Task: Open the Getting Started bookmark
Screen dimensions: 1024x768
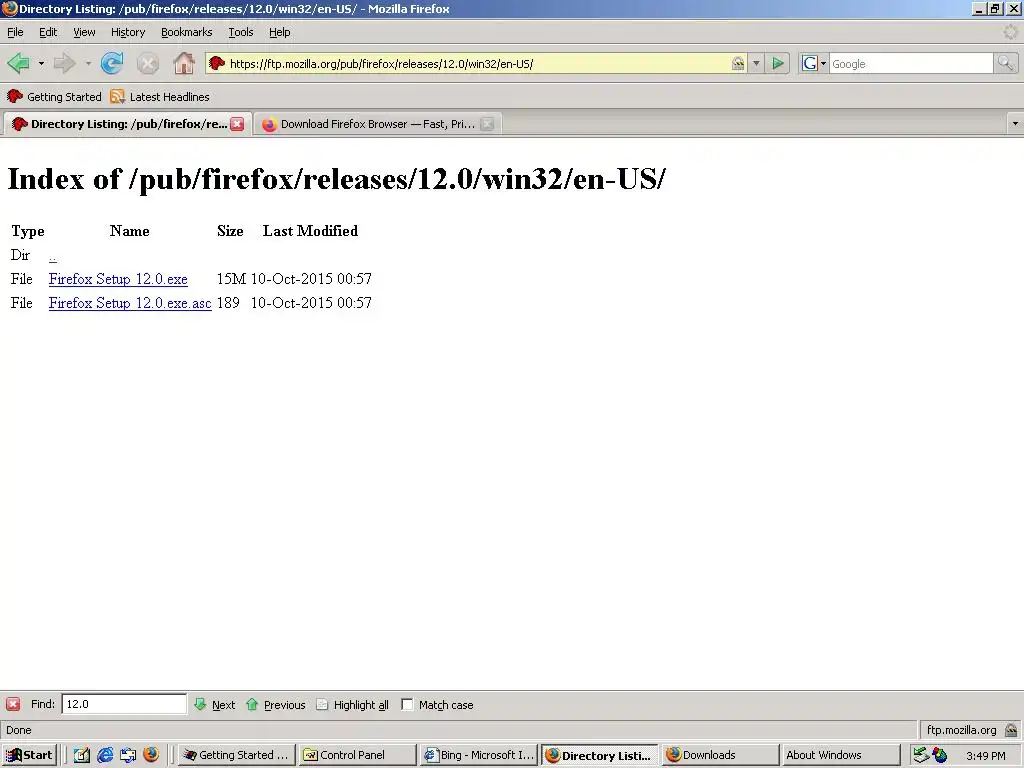Action: [x=54, y=97]
